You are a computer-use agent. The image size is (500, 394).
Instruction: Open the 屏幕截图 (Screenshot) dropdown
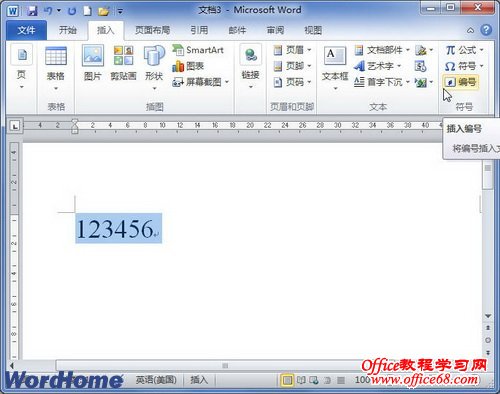point(201,82)
